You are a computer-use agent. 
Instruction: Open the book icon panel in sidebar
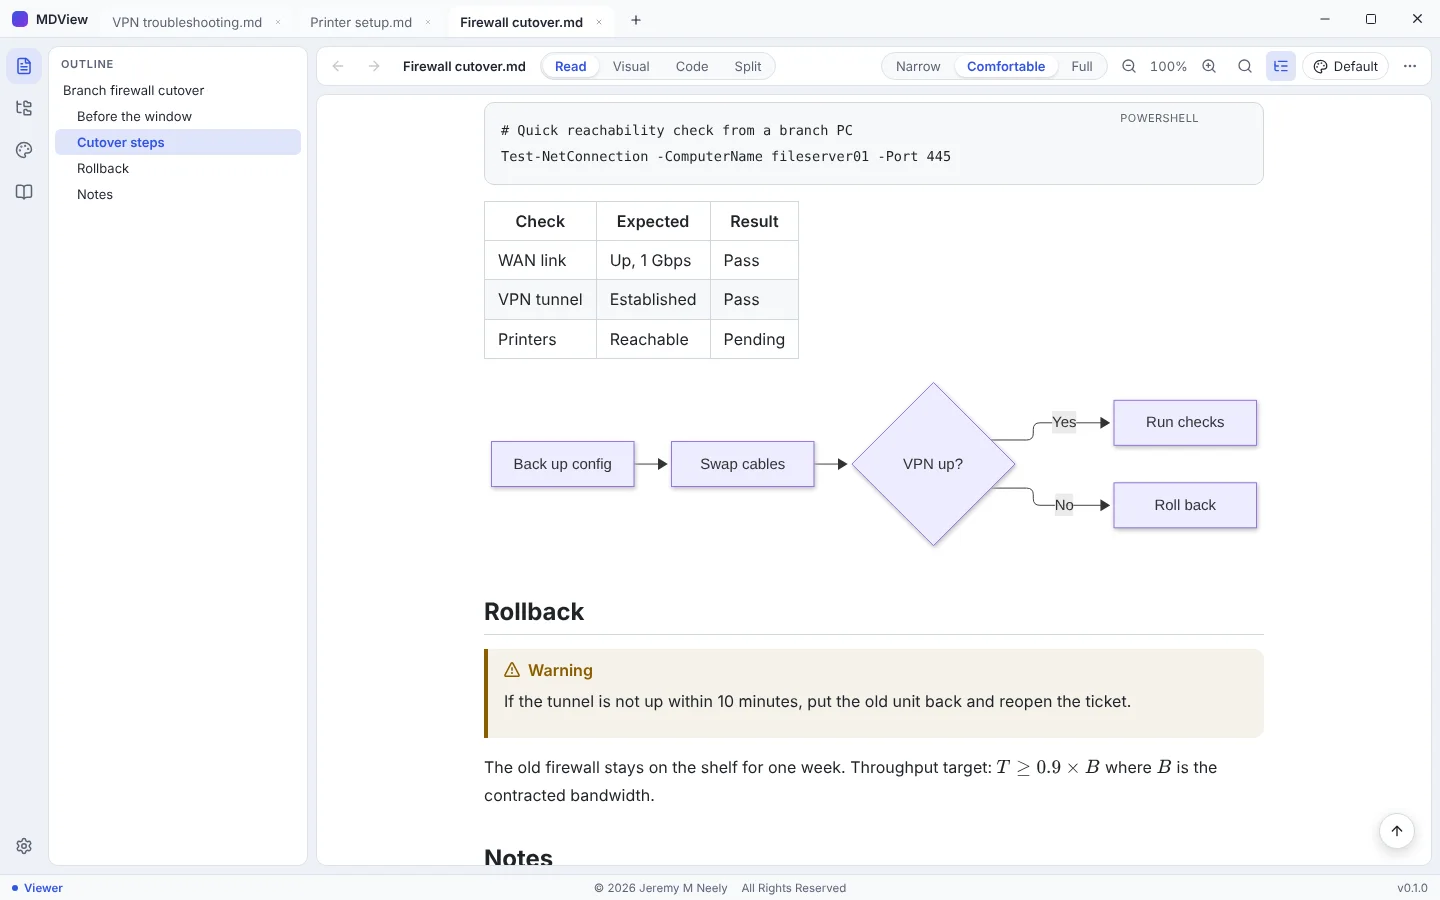pyautogui.click(x=24, y=192)
